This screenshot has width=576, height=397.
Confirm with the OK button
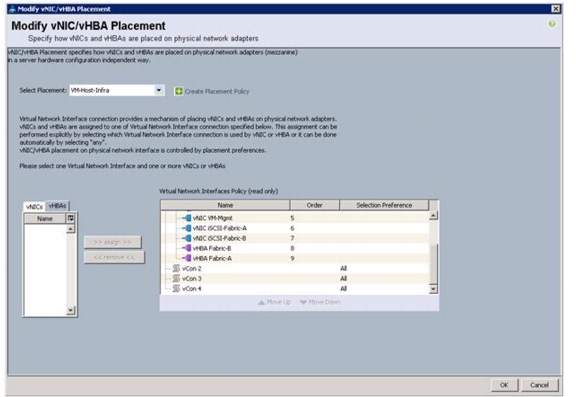pos(504,385)
